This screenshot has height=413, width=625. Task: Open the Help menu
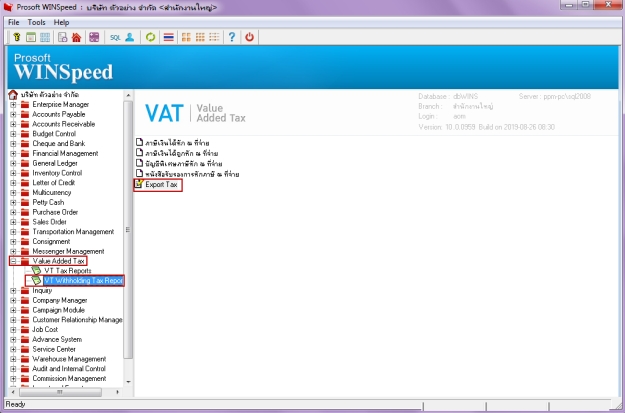click(61, 22)
